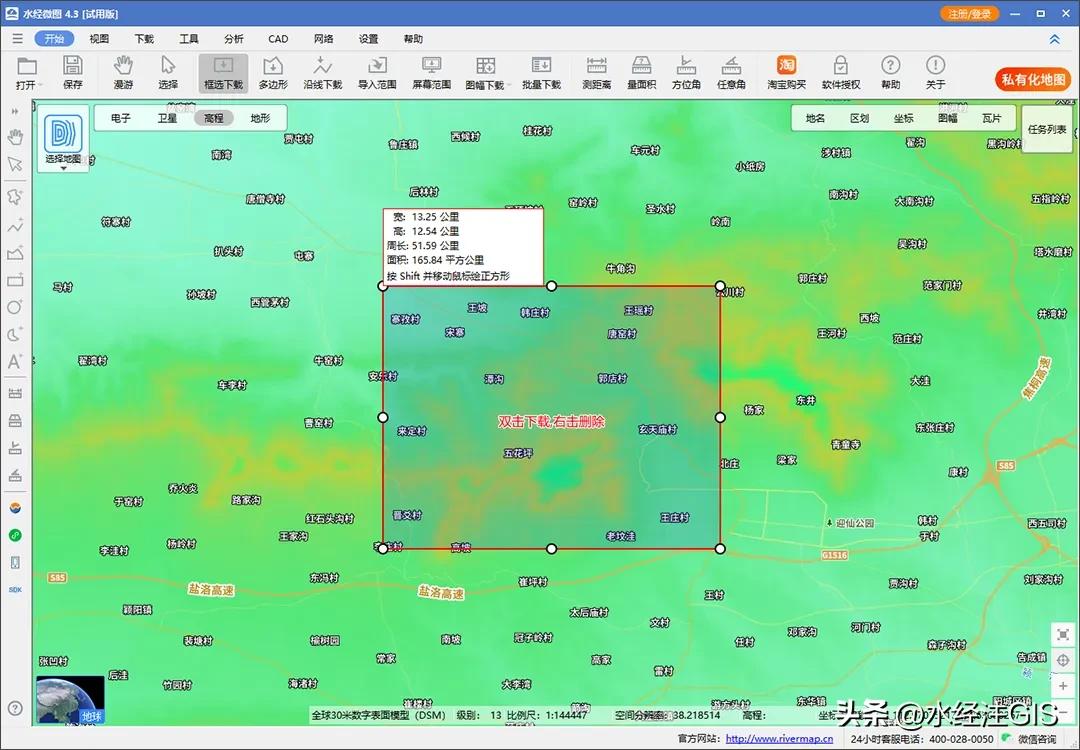Use the 测距离 distance measure tool
The height and width of the screenshot is (750, 1080).
tap(596, 73)
